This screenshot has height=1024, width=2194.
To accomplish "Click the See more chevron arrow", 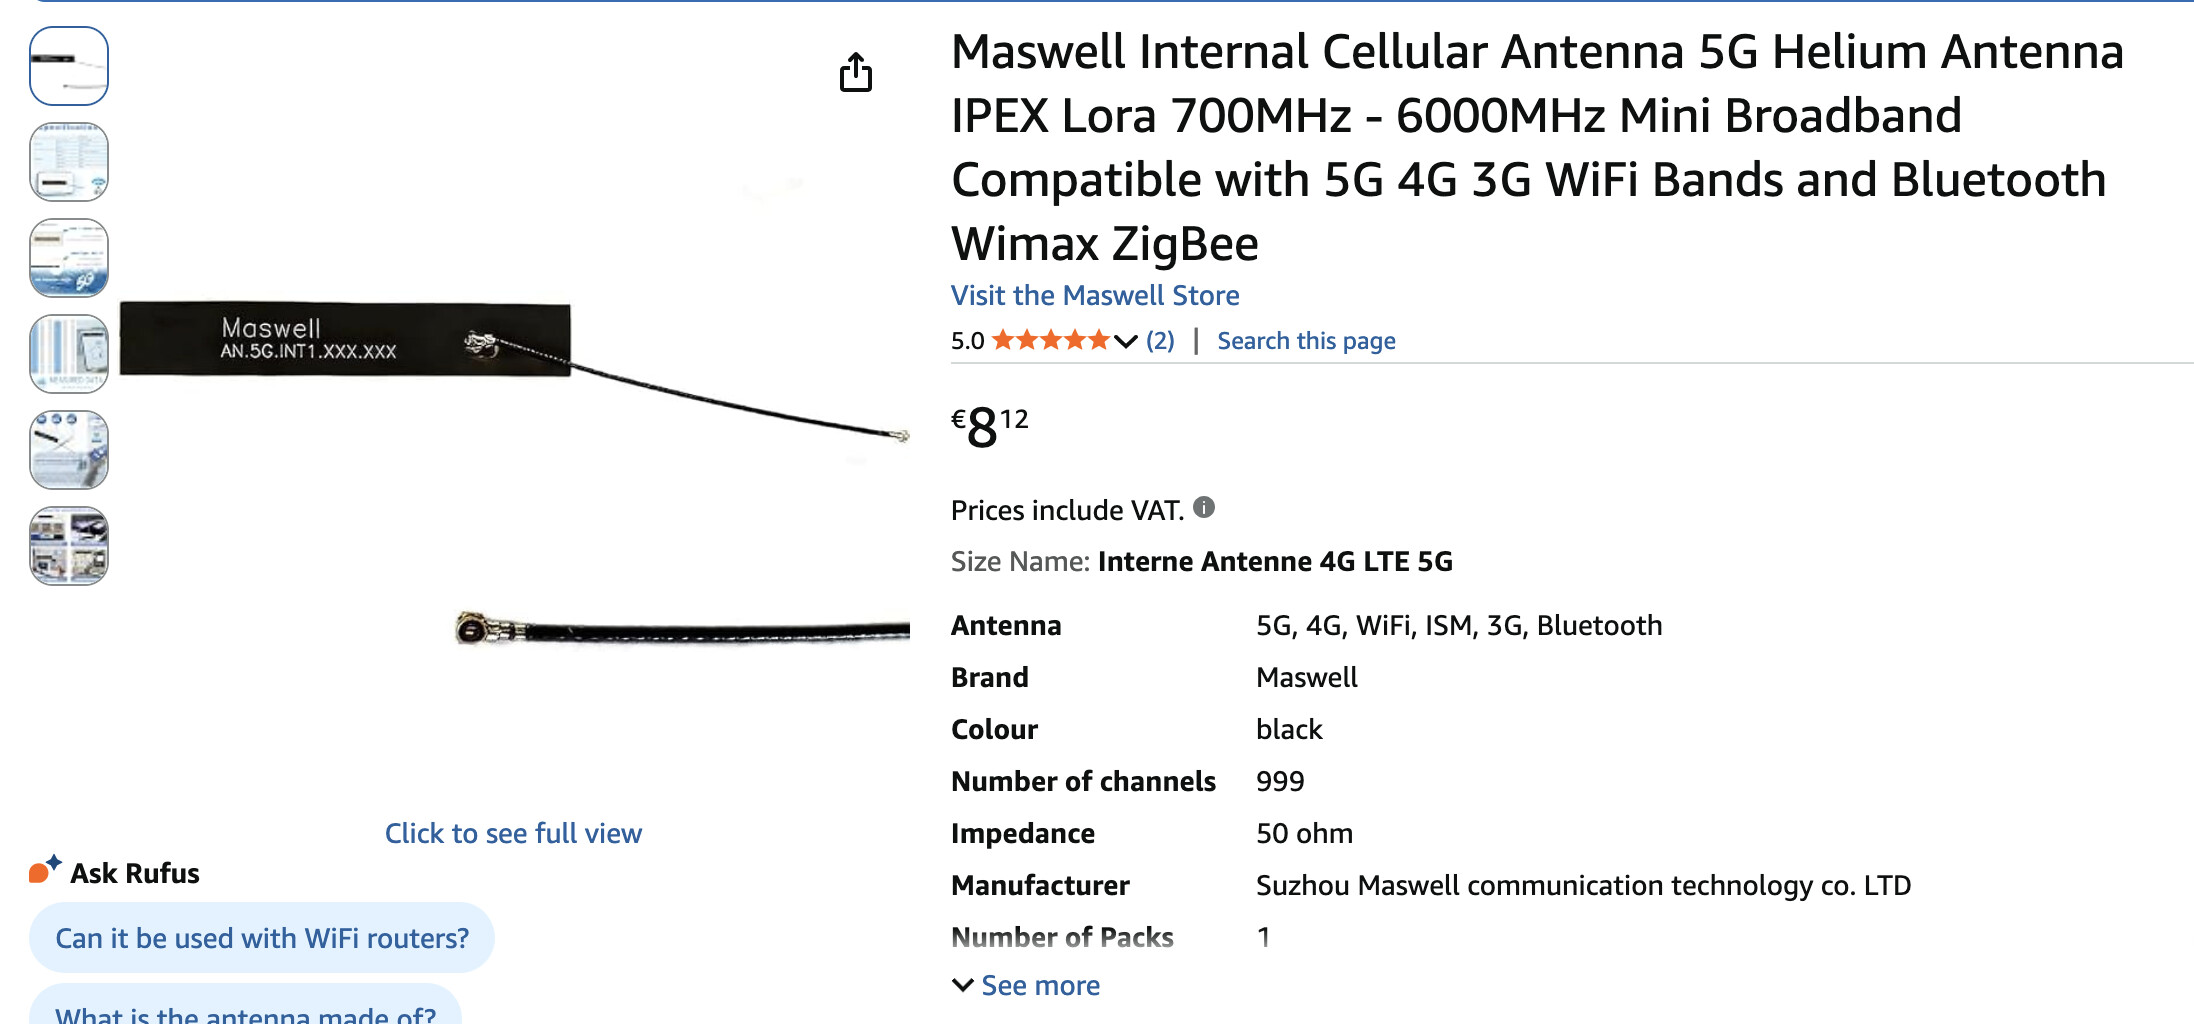I will [x=963, y=986].
